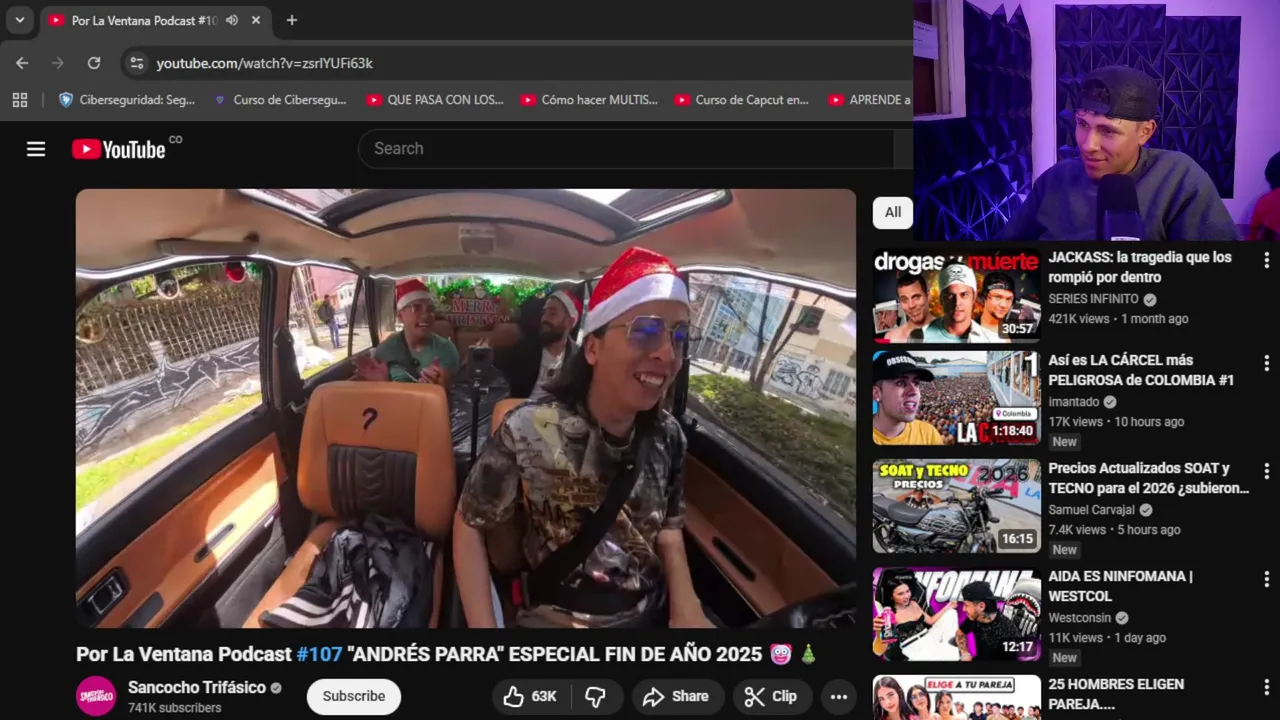Mute the Por La Ventana Podcast tab speaker icon
Image resolution: width=1280 pixels, height=720 pixels.
[x=232, y=20]
